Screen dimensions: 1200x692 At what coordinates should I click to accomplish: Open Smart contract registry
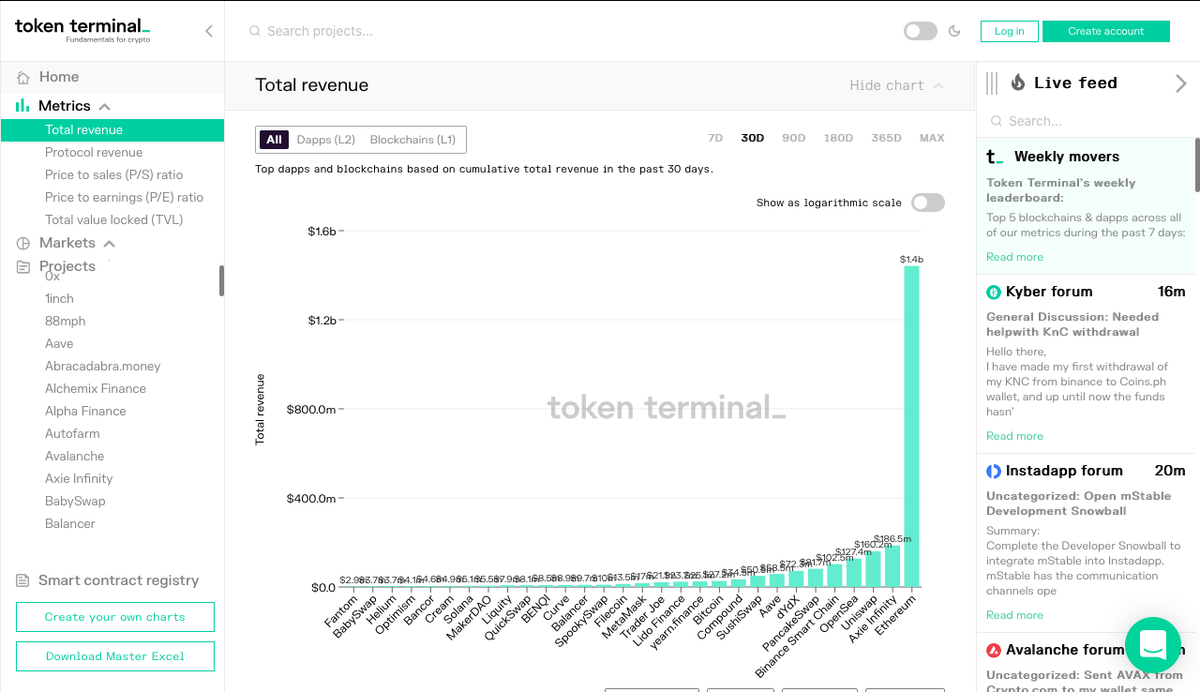(118, 581)
